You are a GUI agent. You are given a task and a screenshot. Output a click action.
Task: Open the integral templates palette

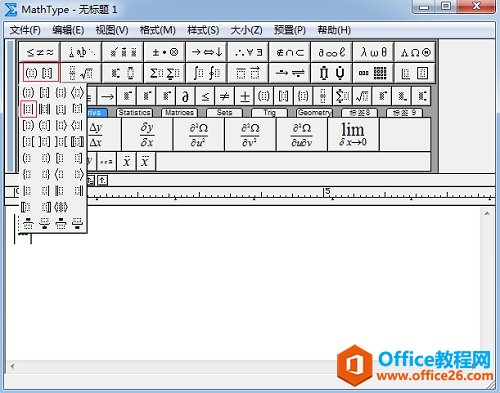coord(206,73)
